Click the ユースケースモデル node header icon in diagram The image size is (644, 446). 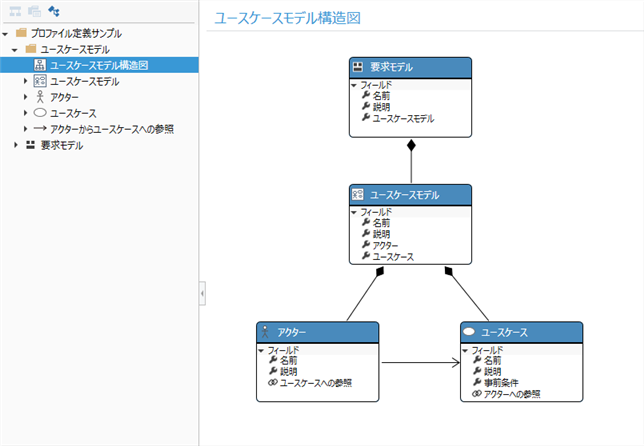click(357, 194)
